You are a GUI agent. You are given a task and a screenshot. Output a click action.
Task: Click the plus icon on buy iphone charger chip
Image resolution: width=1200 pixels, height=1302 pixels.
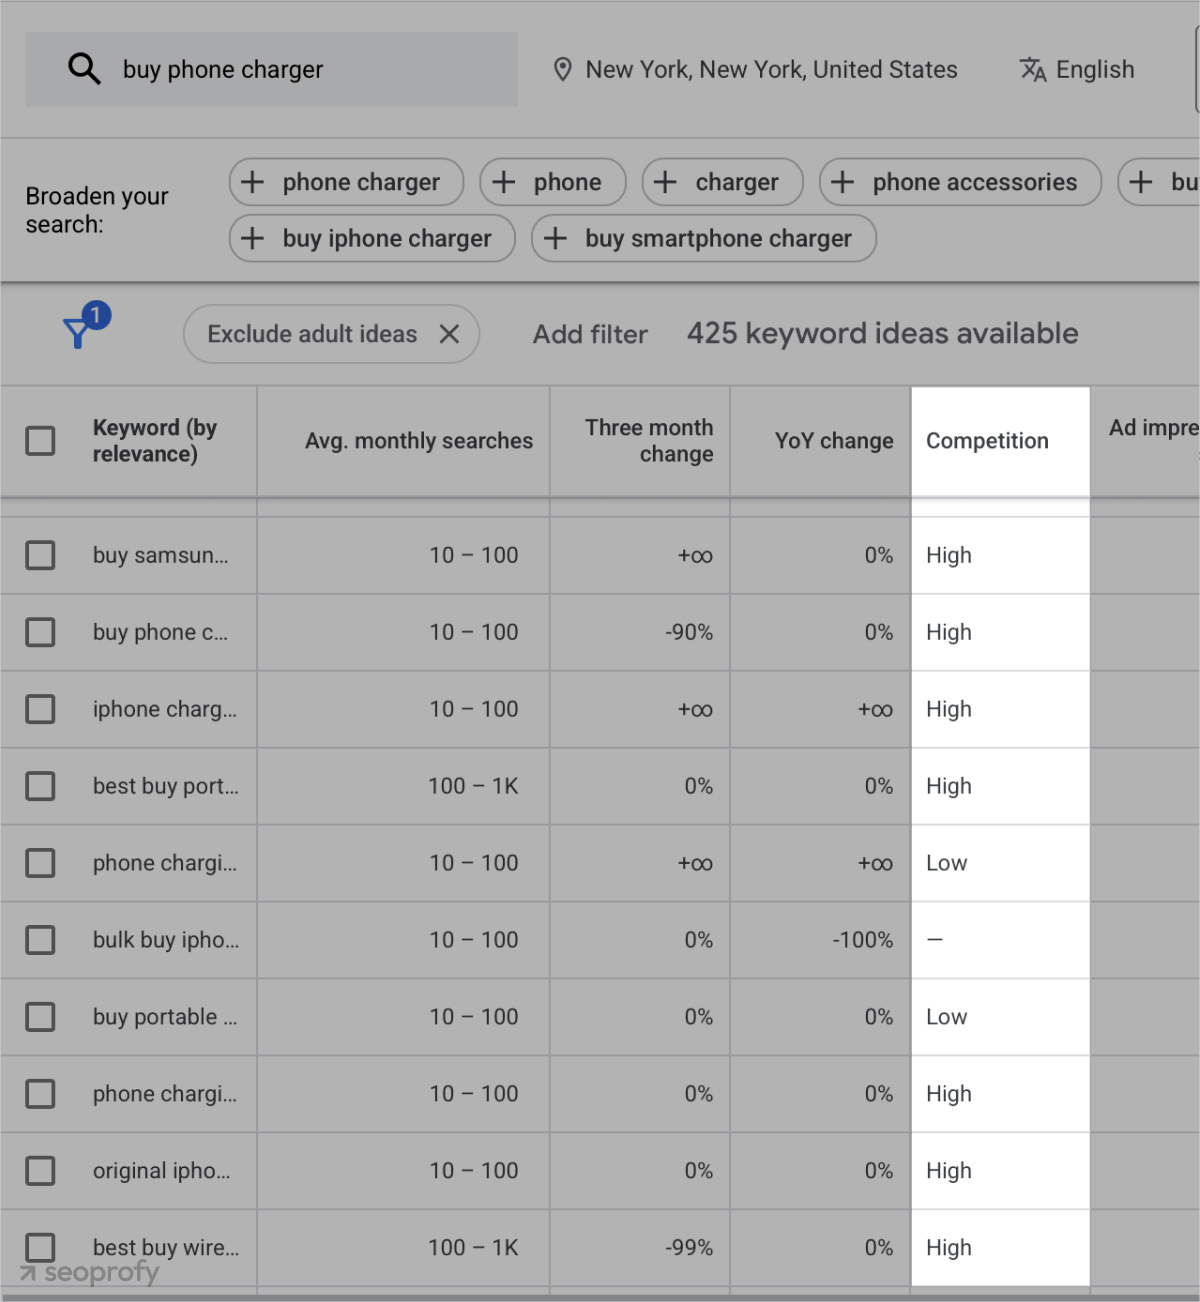click(253, 238)
